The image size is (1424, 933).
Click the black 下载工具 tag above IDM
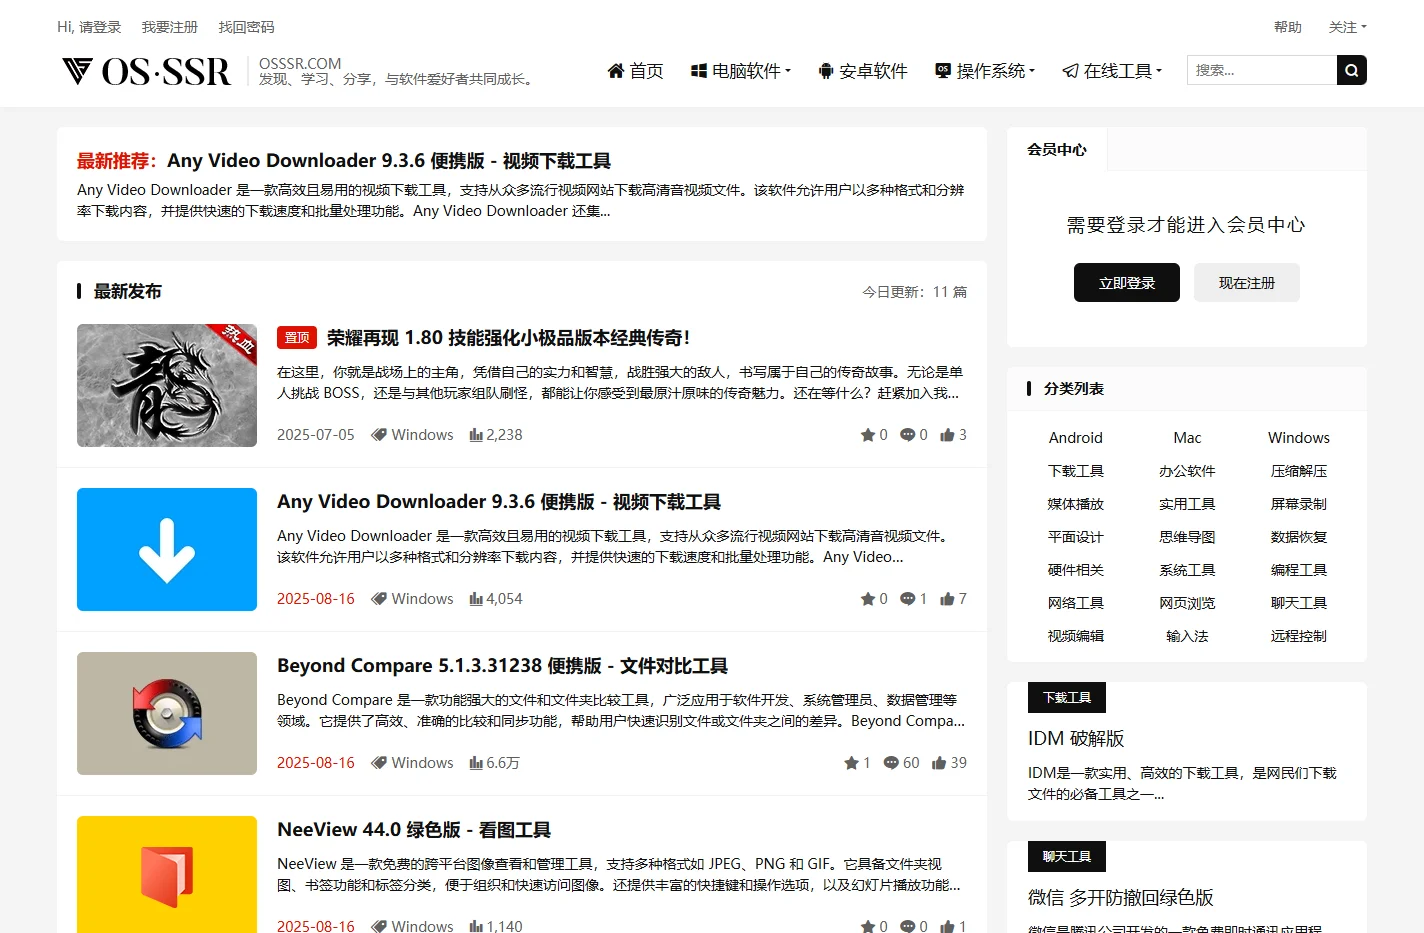click(x=1067, y=697)
